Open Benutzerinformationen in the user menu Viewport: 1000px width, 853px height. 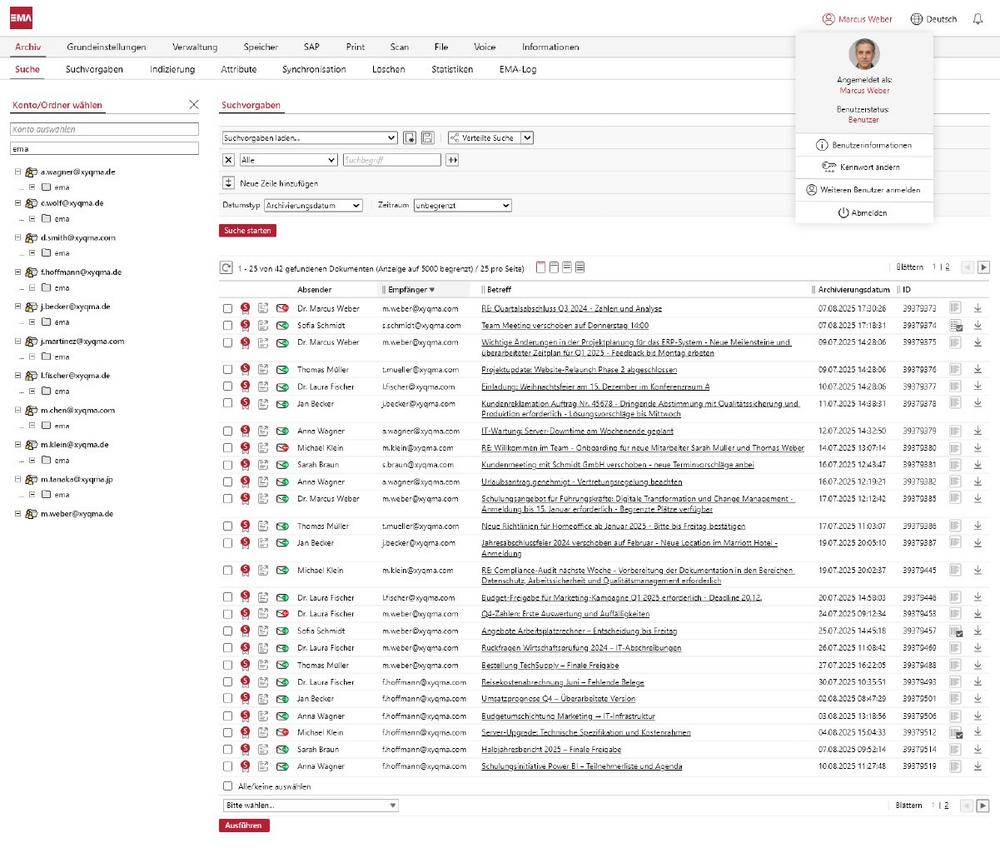tap(864, 145)
